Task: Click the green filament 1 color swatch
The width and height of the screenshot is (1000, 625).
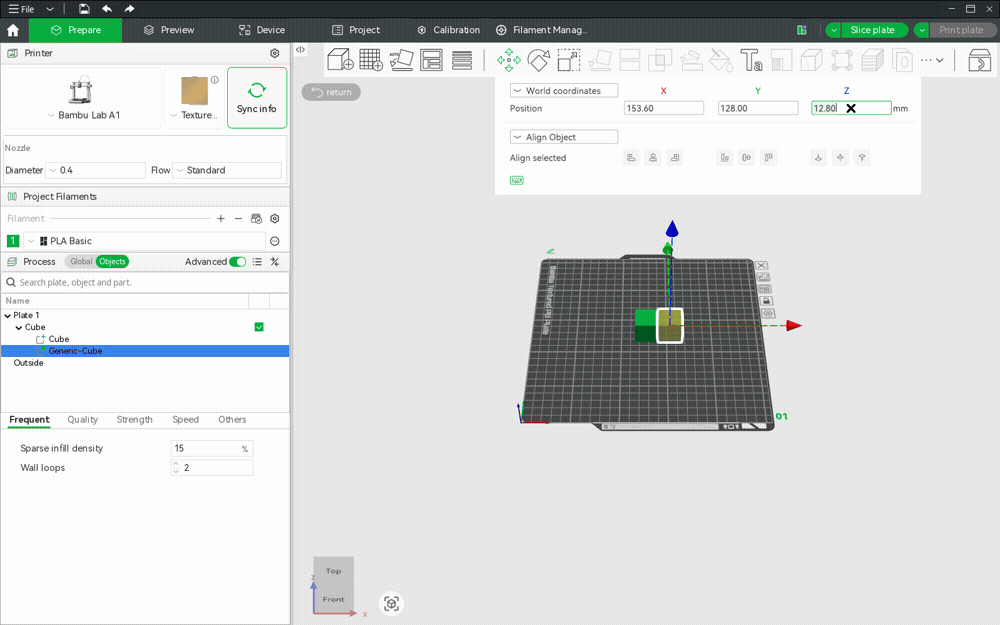Action: [x=13, y=241]
